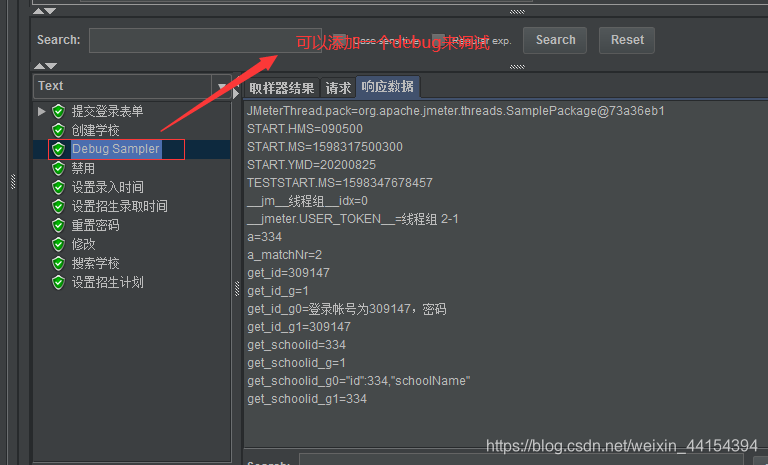Select 创建学校 sampler result

point(96,130)
